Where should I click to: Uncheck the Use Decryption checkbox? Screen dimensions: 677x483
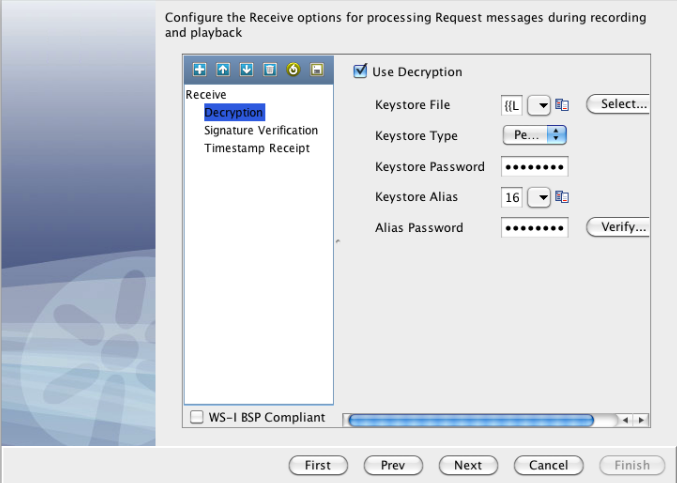click(360, 72)
